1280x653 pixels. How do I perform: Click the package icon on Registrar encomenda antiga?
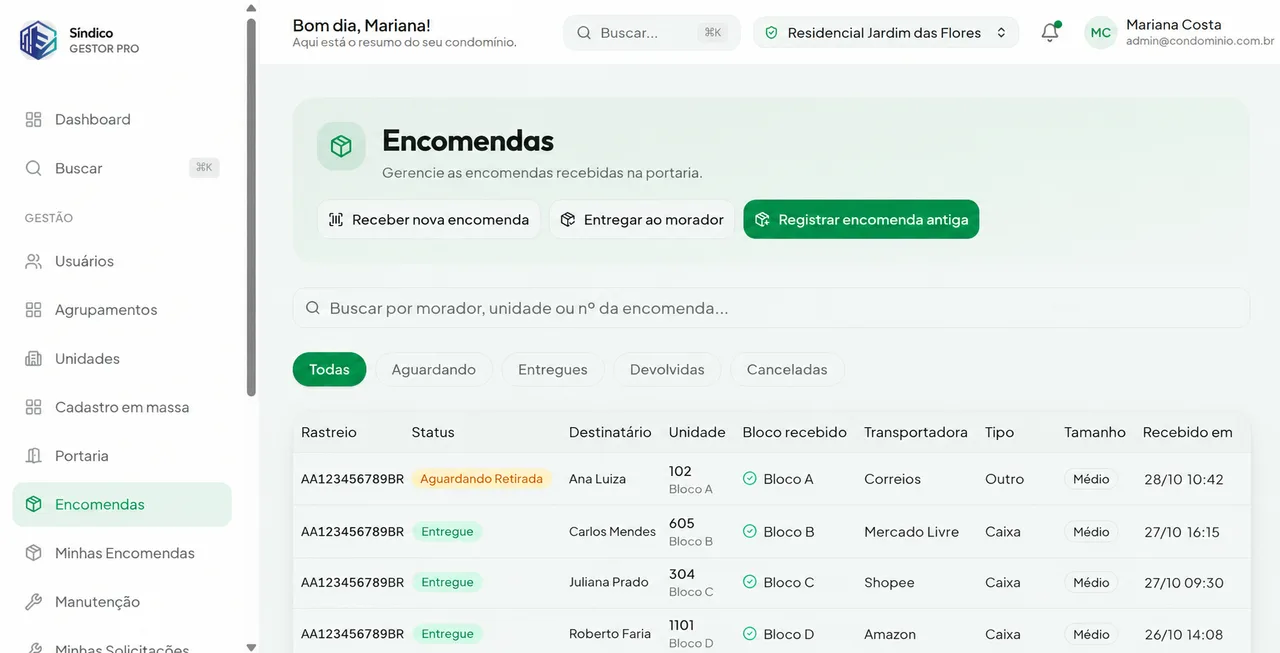point(762,219)
